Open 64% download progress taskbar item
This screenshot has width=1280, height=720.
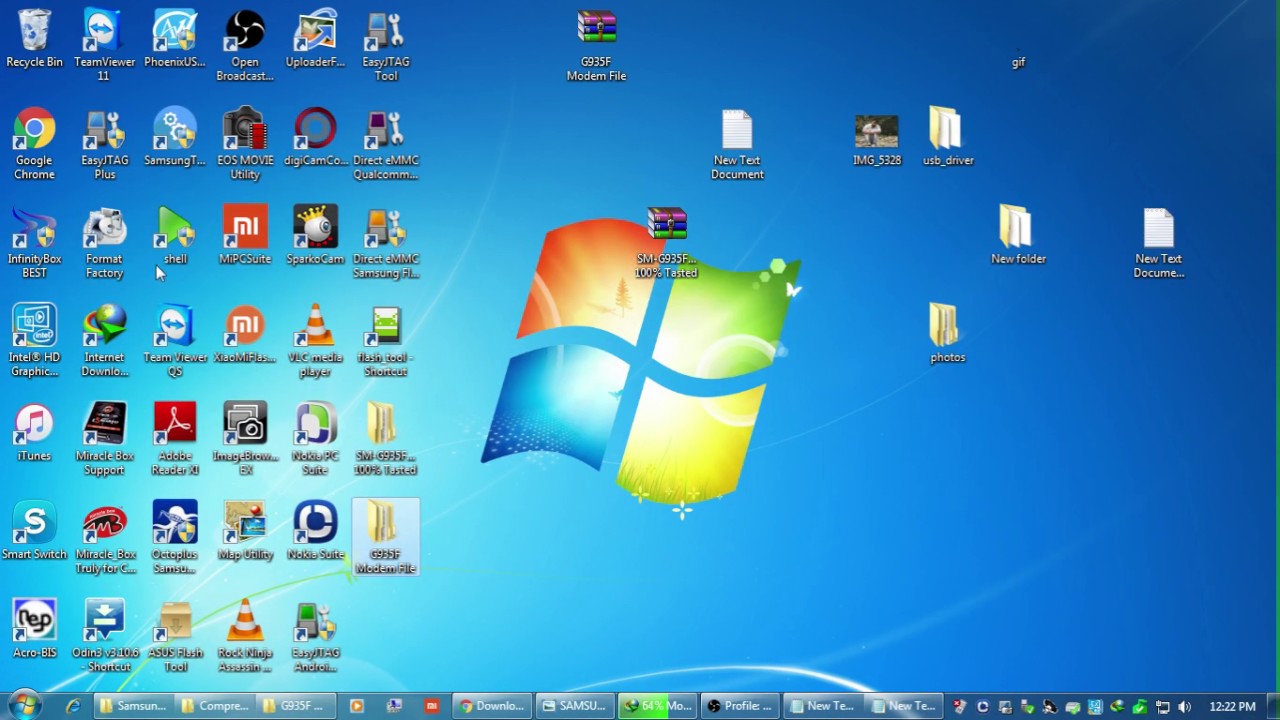[x=657, y=706]
